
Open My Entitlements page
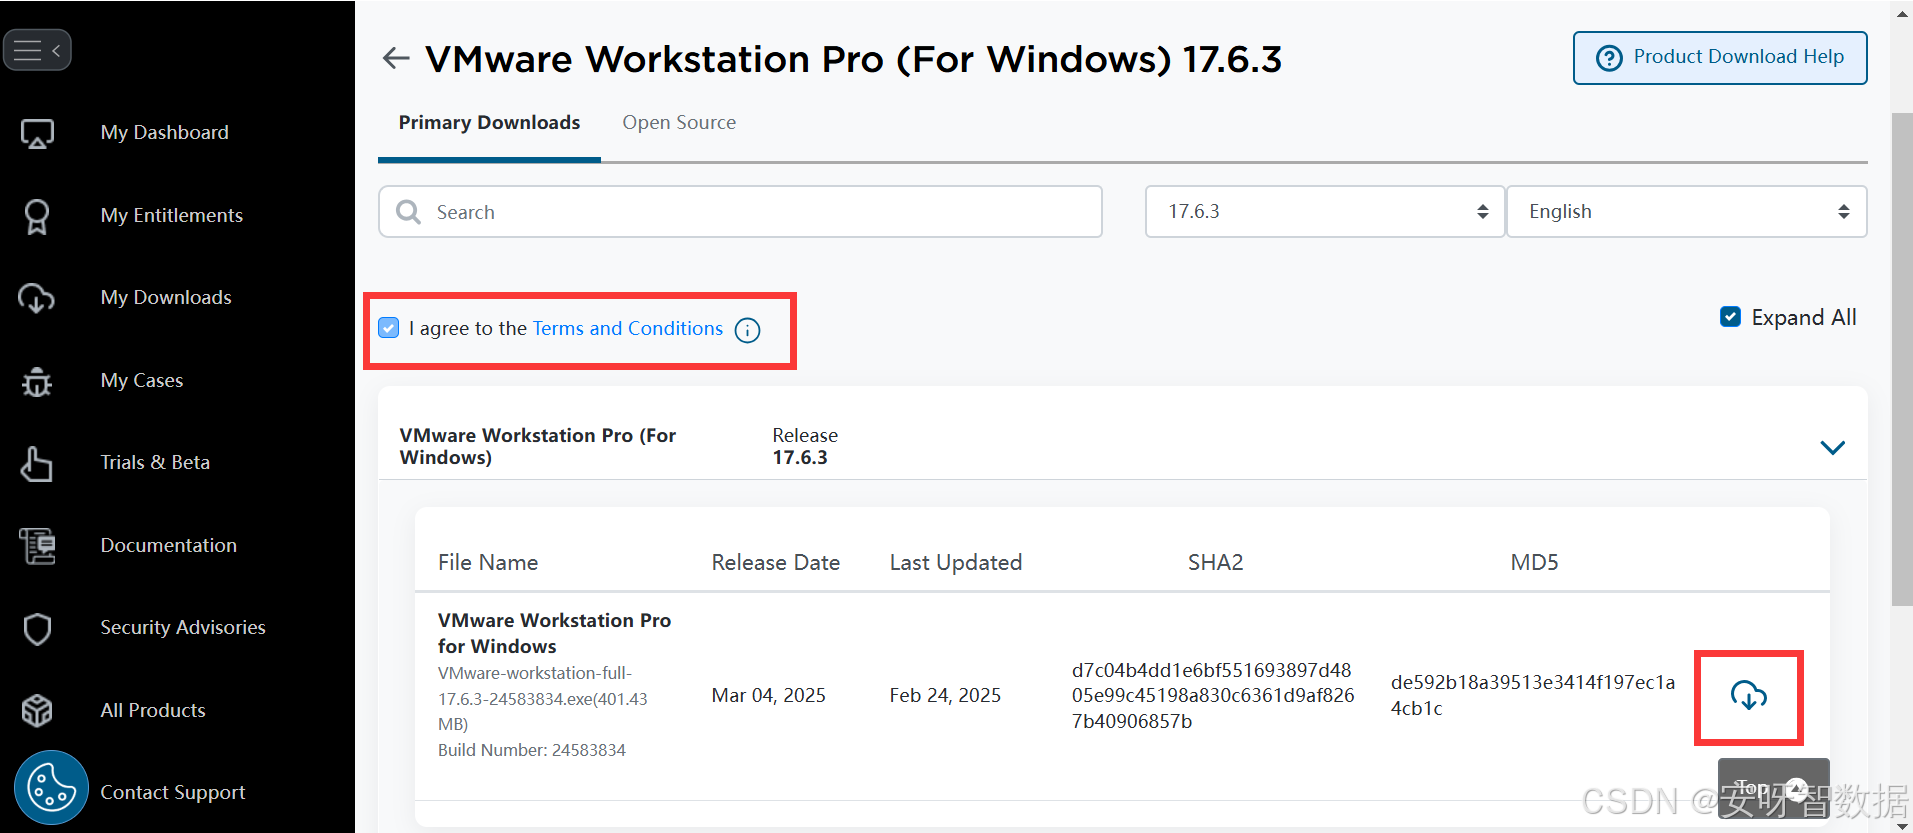coord(172,216)
